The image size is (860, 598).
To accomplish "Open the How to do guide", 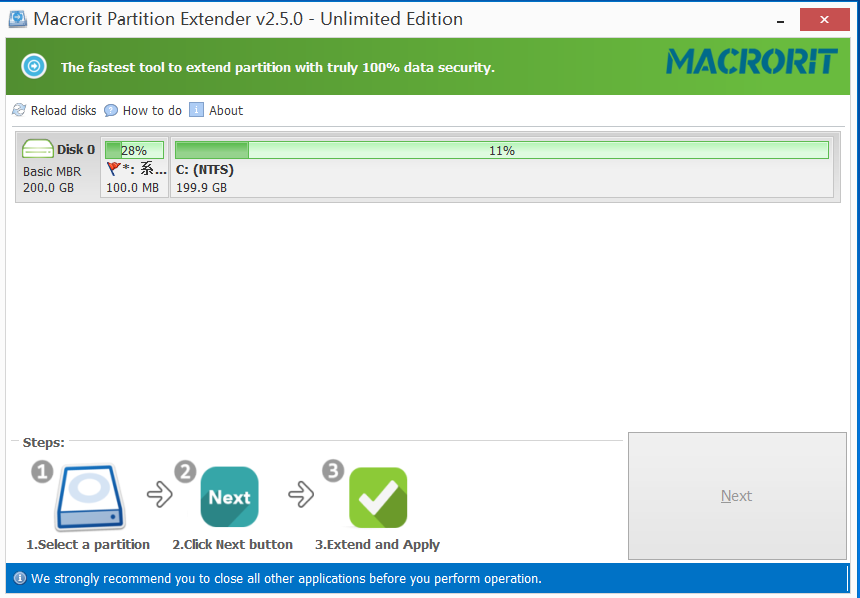I will 143,110.
